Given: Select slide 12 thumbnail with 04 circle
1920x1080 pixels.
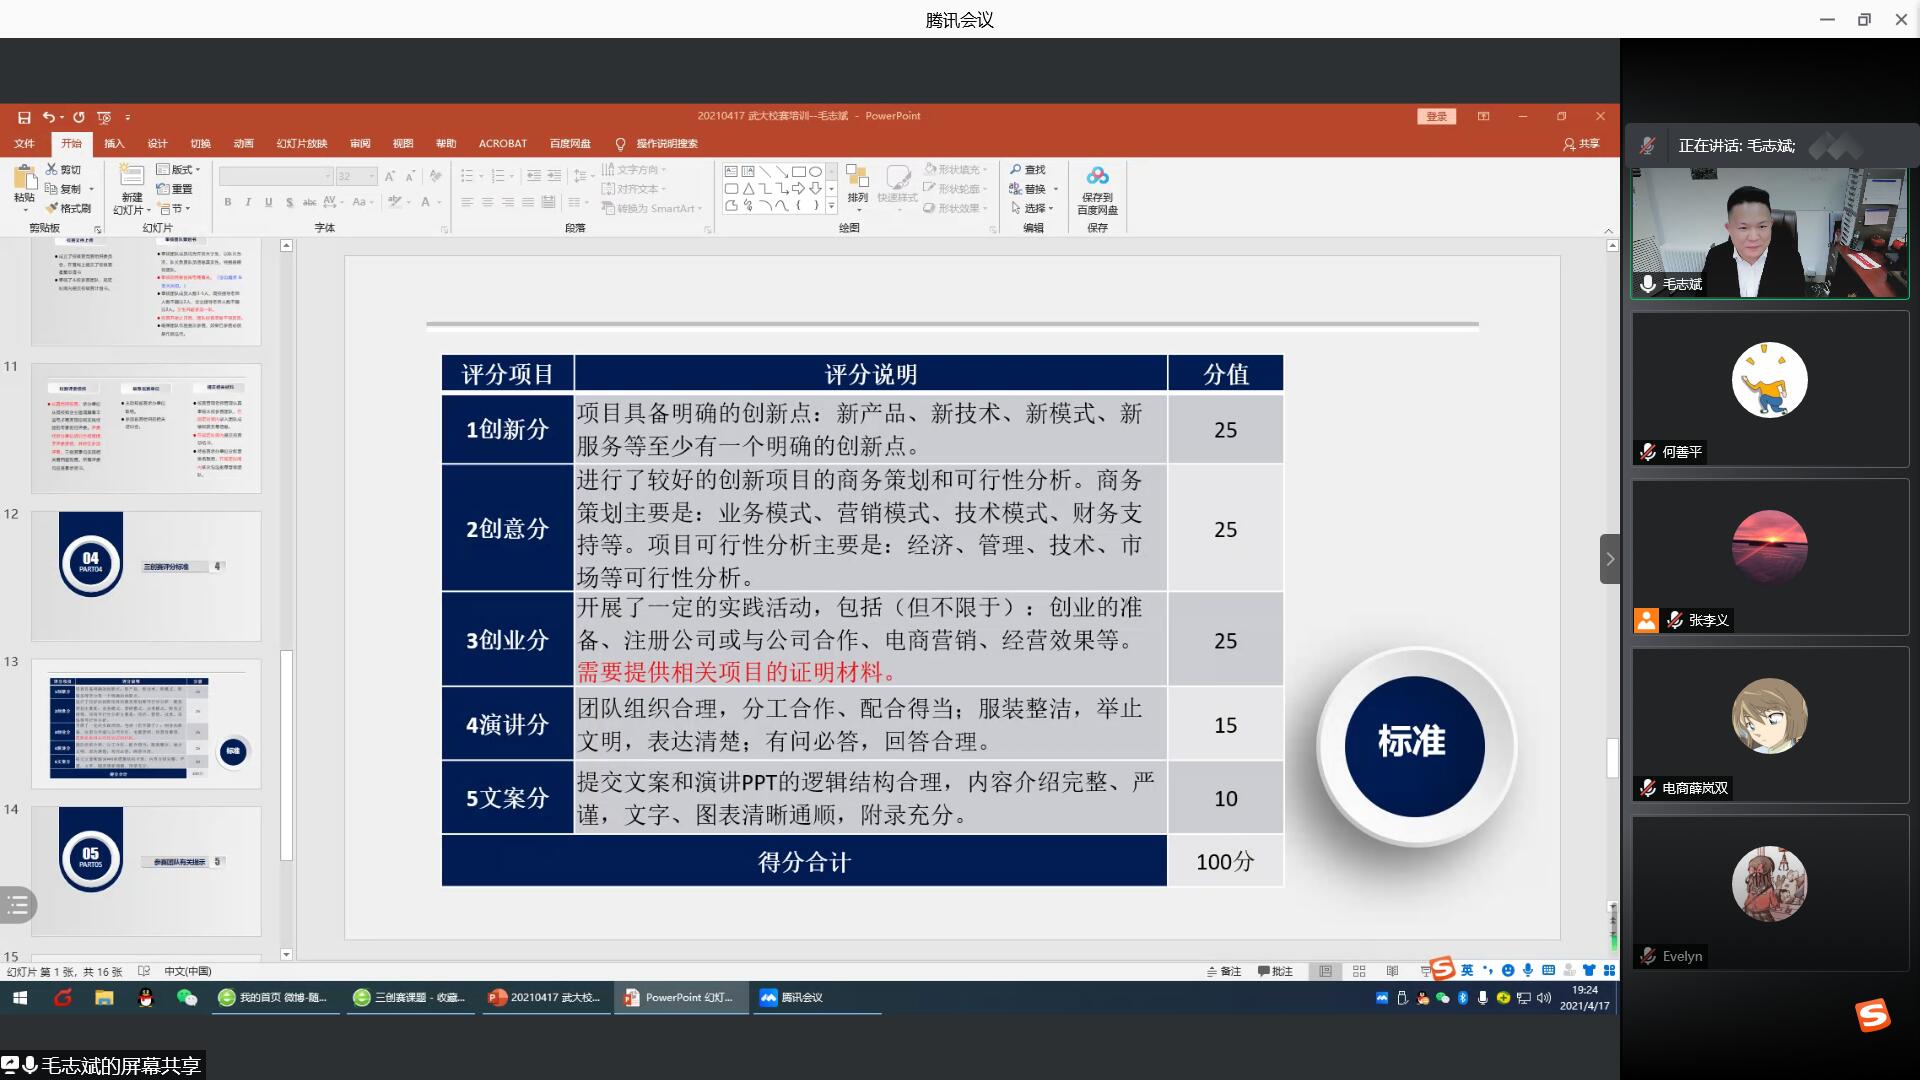Looking at the screenshot, I should [146, 576].
